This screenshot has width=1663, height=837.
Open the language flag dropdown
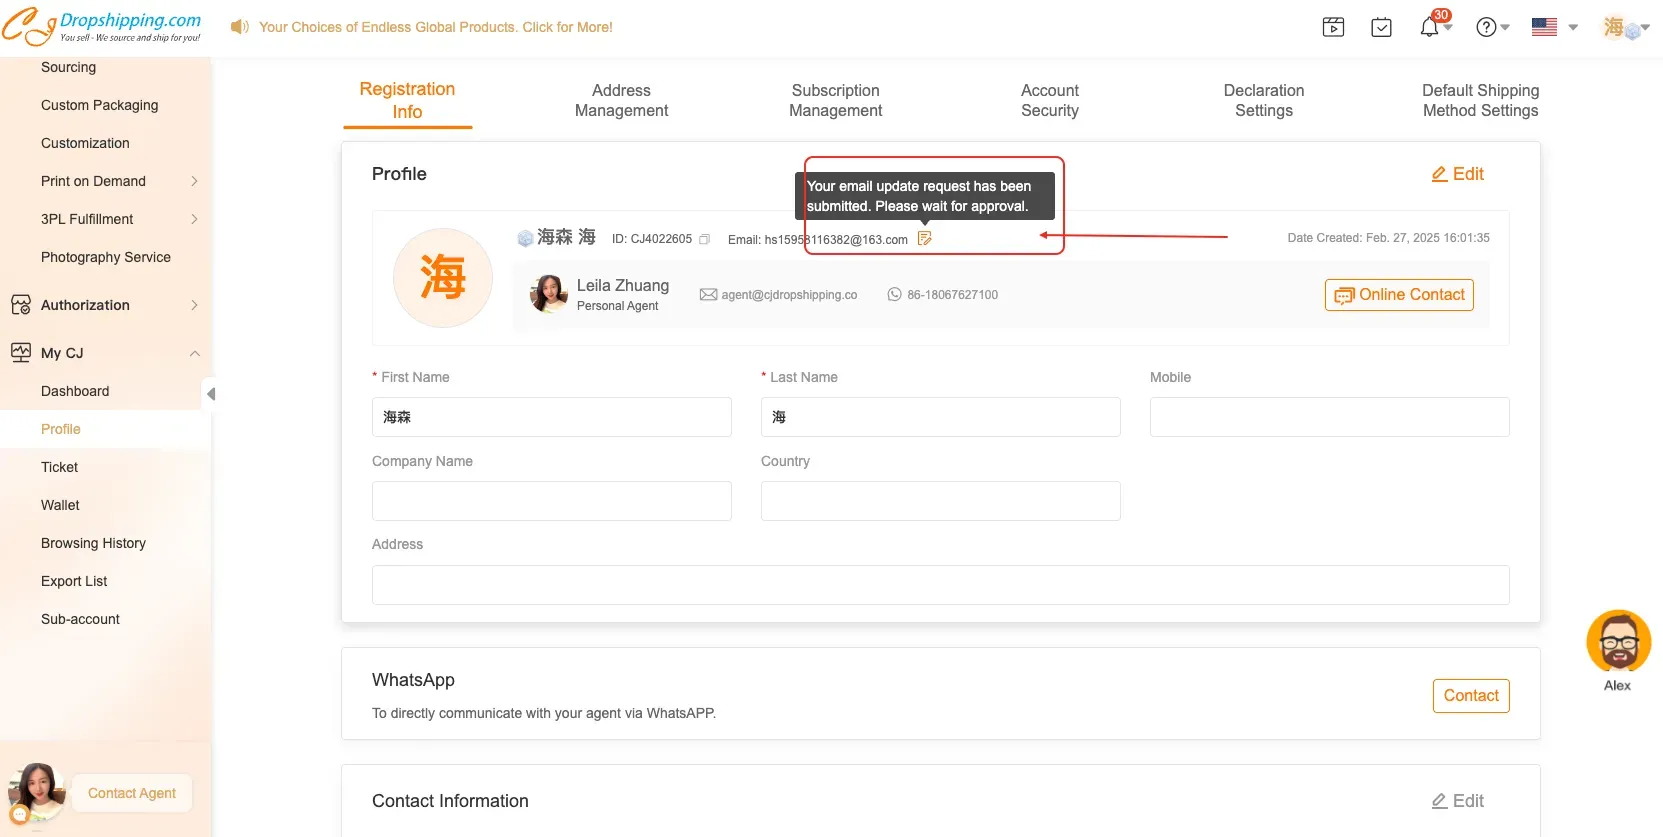click(1554, 28)
